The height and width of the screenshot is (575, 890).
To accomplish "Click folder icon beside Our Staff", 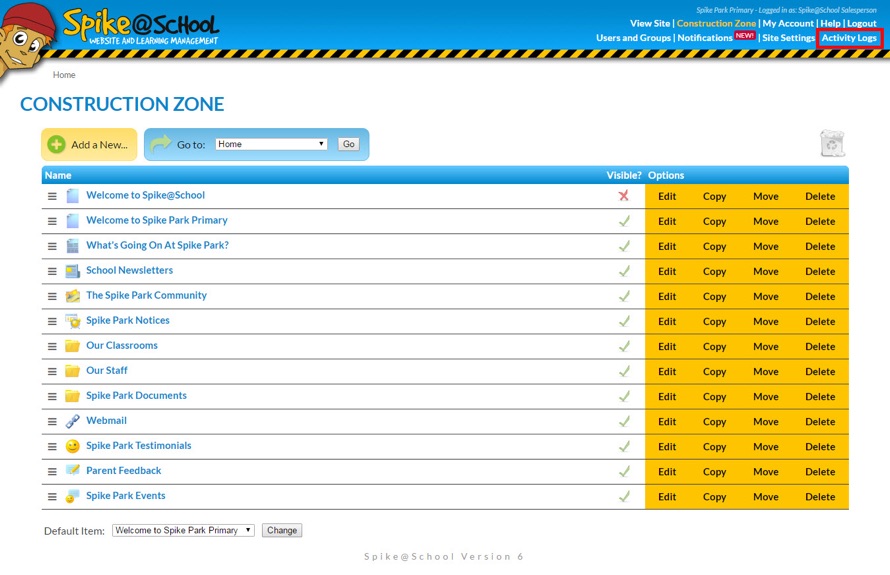I will point(73,371).
